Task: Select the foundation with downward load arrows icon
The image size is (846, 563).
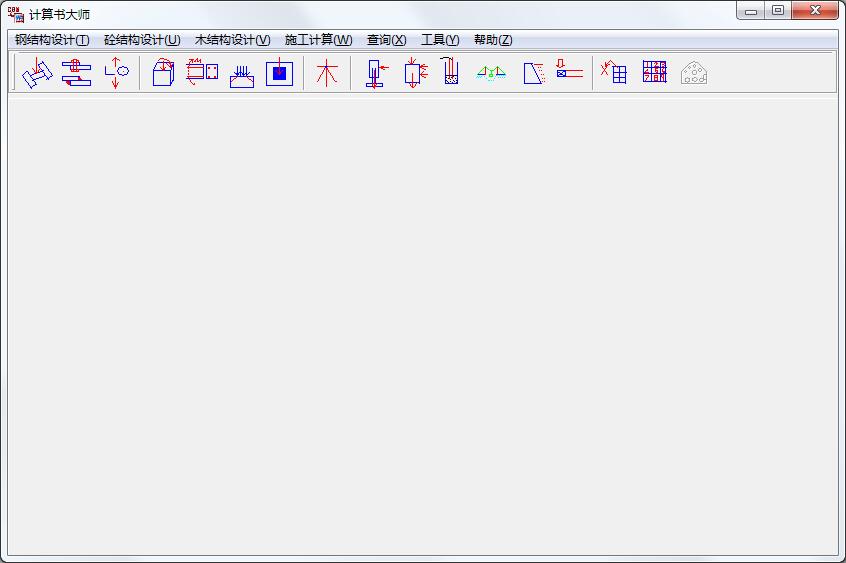Action: pos(241,74)
